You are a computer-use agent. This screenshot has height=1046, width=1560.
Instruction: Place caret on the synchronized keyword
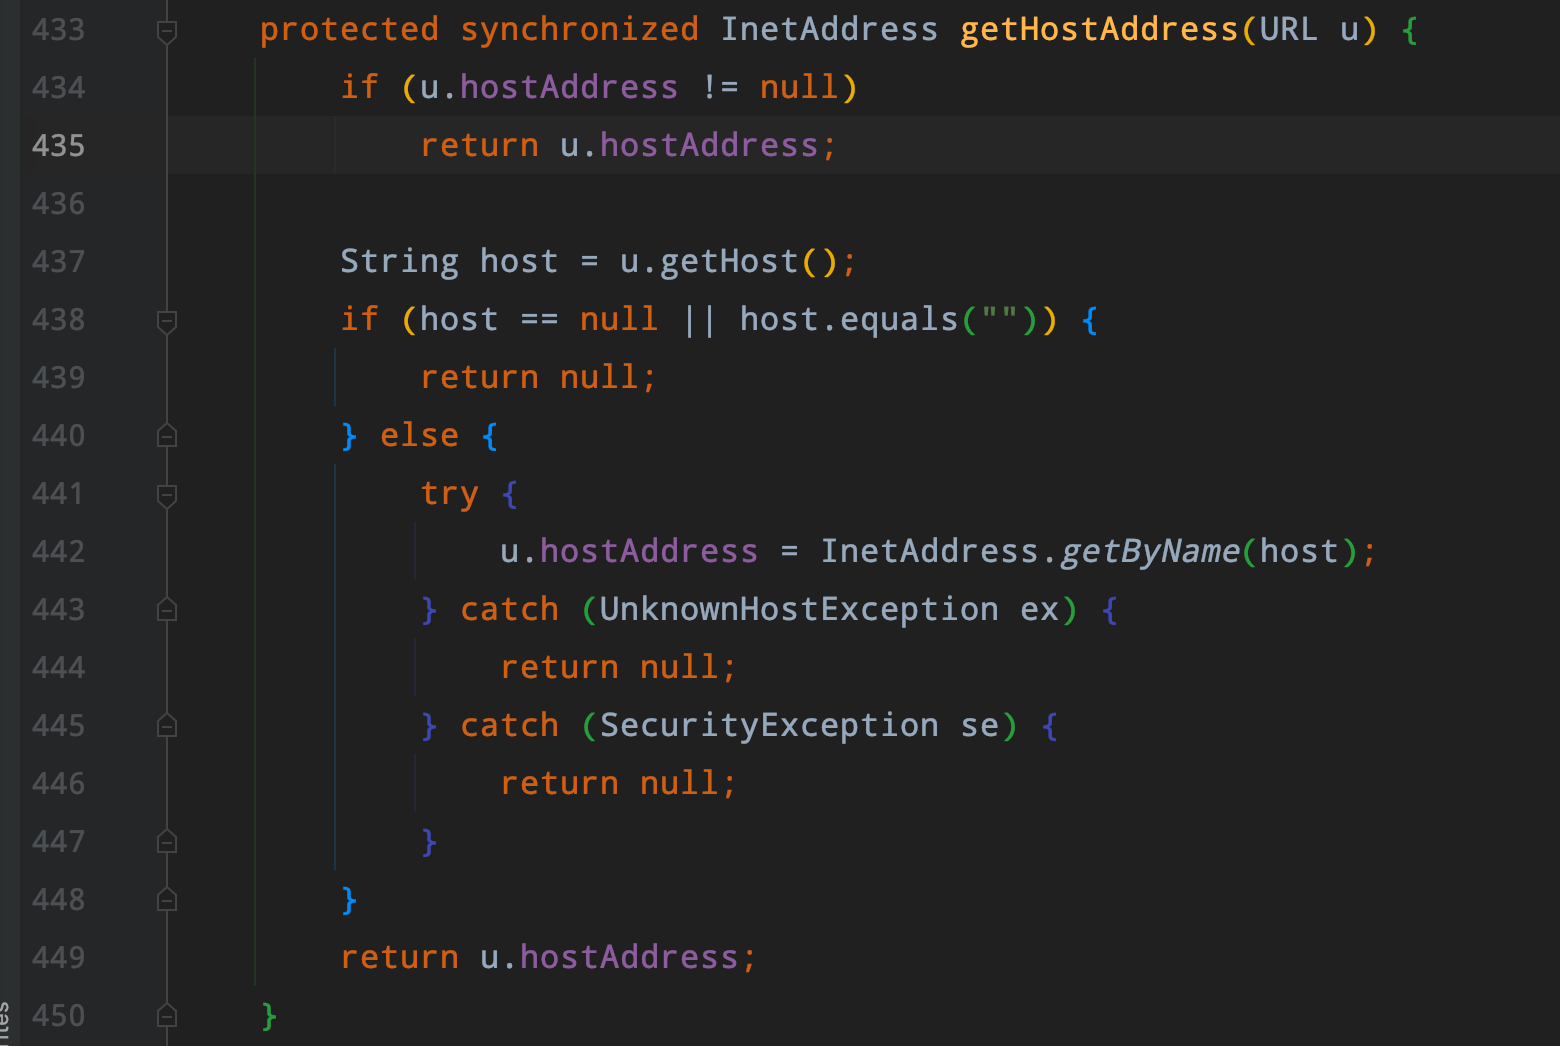pyautogui.click(x=578, y=29)
